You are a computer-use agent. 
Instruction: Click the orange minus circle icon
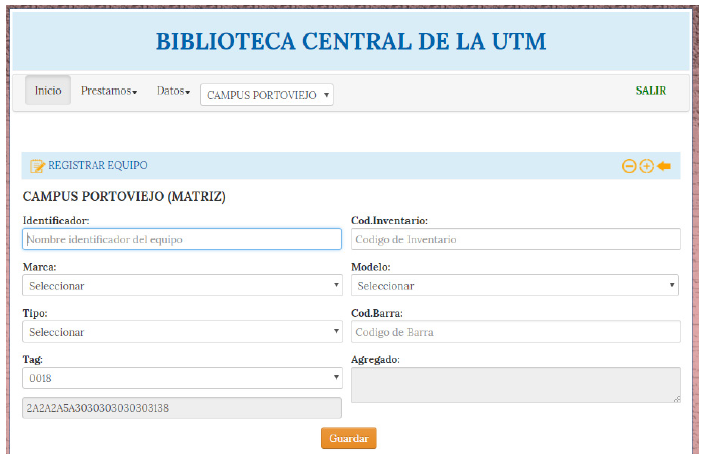point(629,166)
